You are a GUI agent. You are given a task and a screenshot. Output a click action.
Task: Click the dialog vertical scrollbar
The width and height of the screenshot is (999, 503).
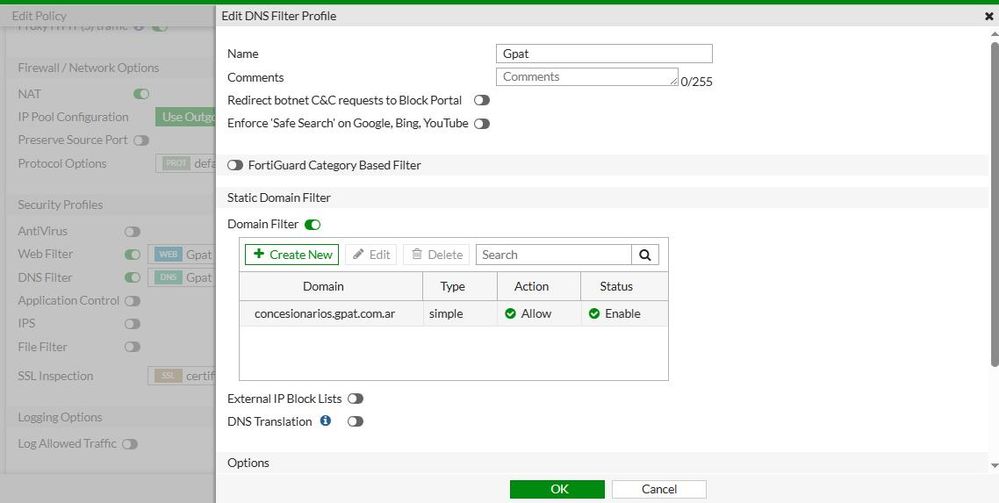[995, 204]
